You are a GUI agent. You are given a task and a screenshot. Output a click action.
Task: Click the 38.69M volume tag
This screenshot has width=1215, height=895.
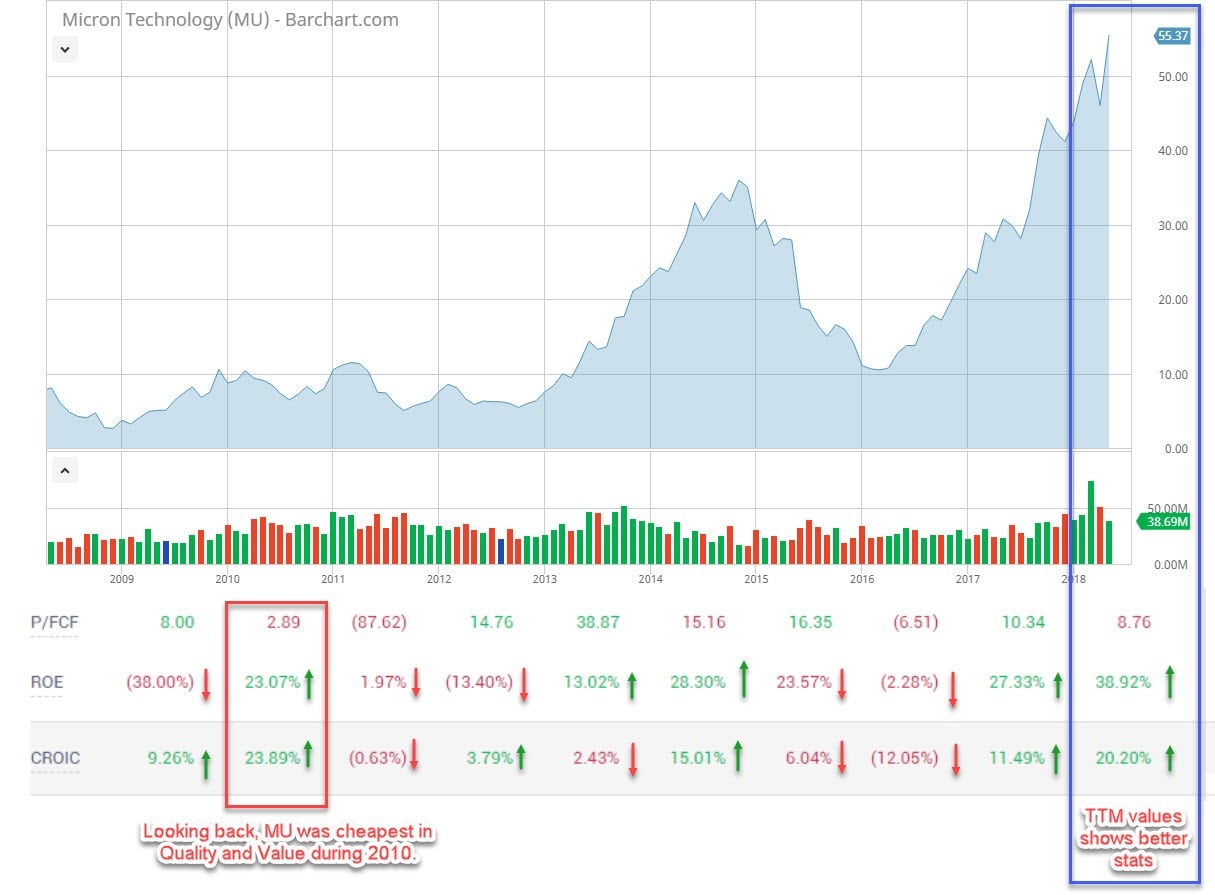(1166, 521)
